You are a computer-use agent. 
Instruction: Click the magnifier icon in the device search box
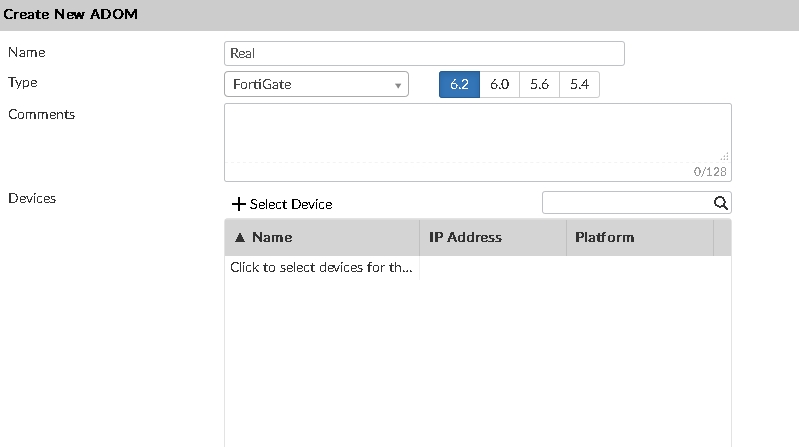click(720, 203)
